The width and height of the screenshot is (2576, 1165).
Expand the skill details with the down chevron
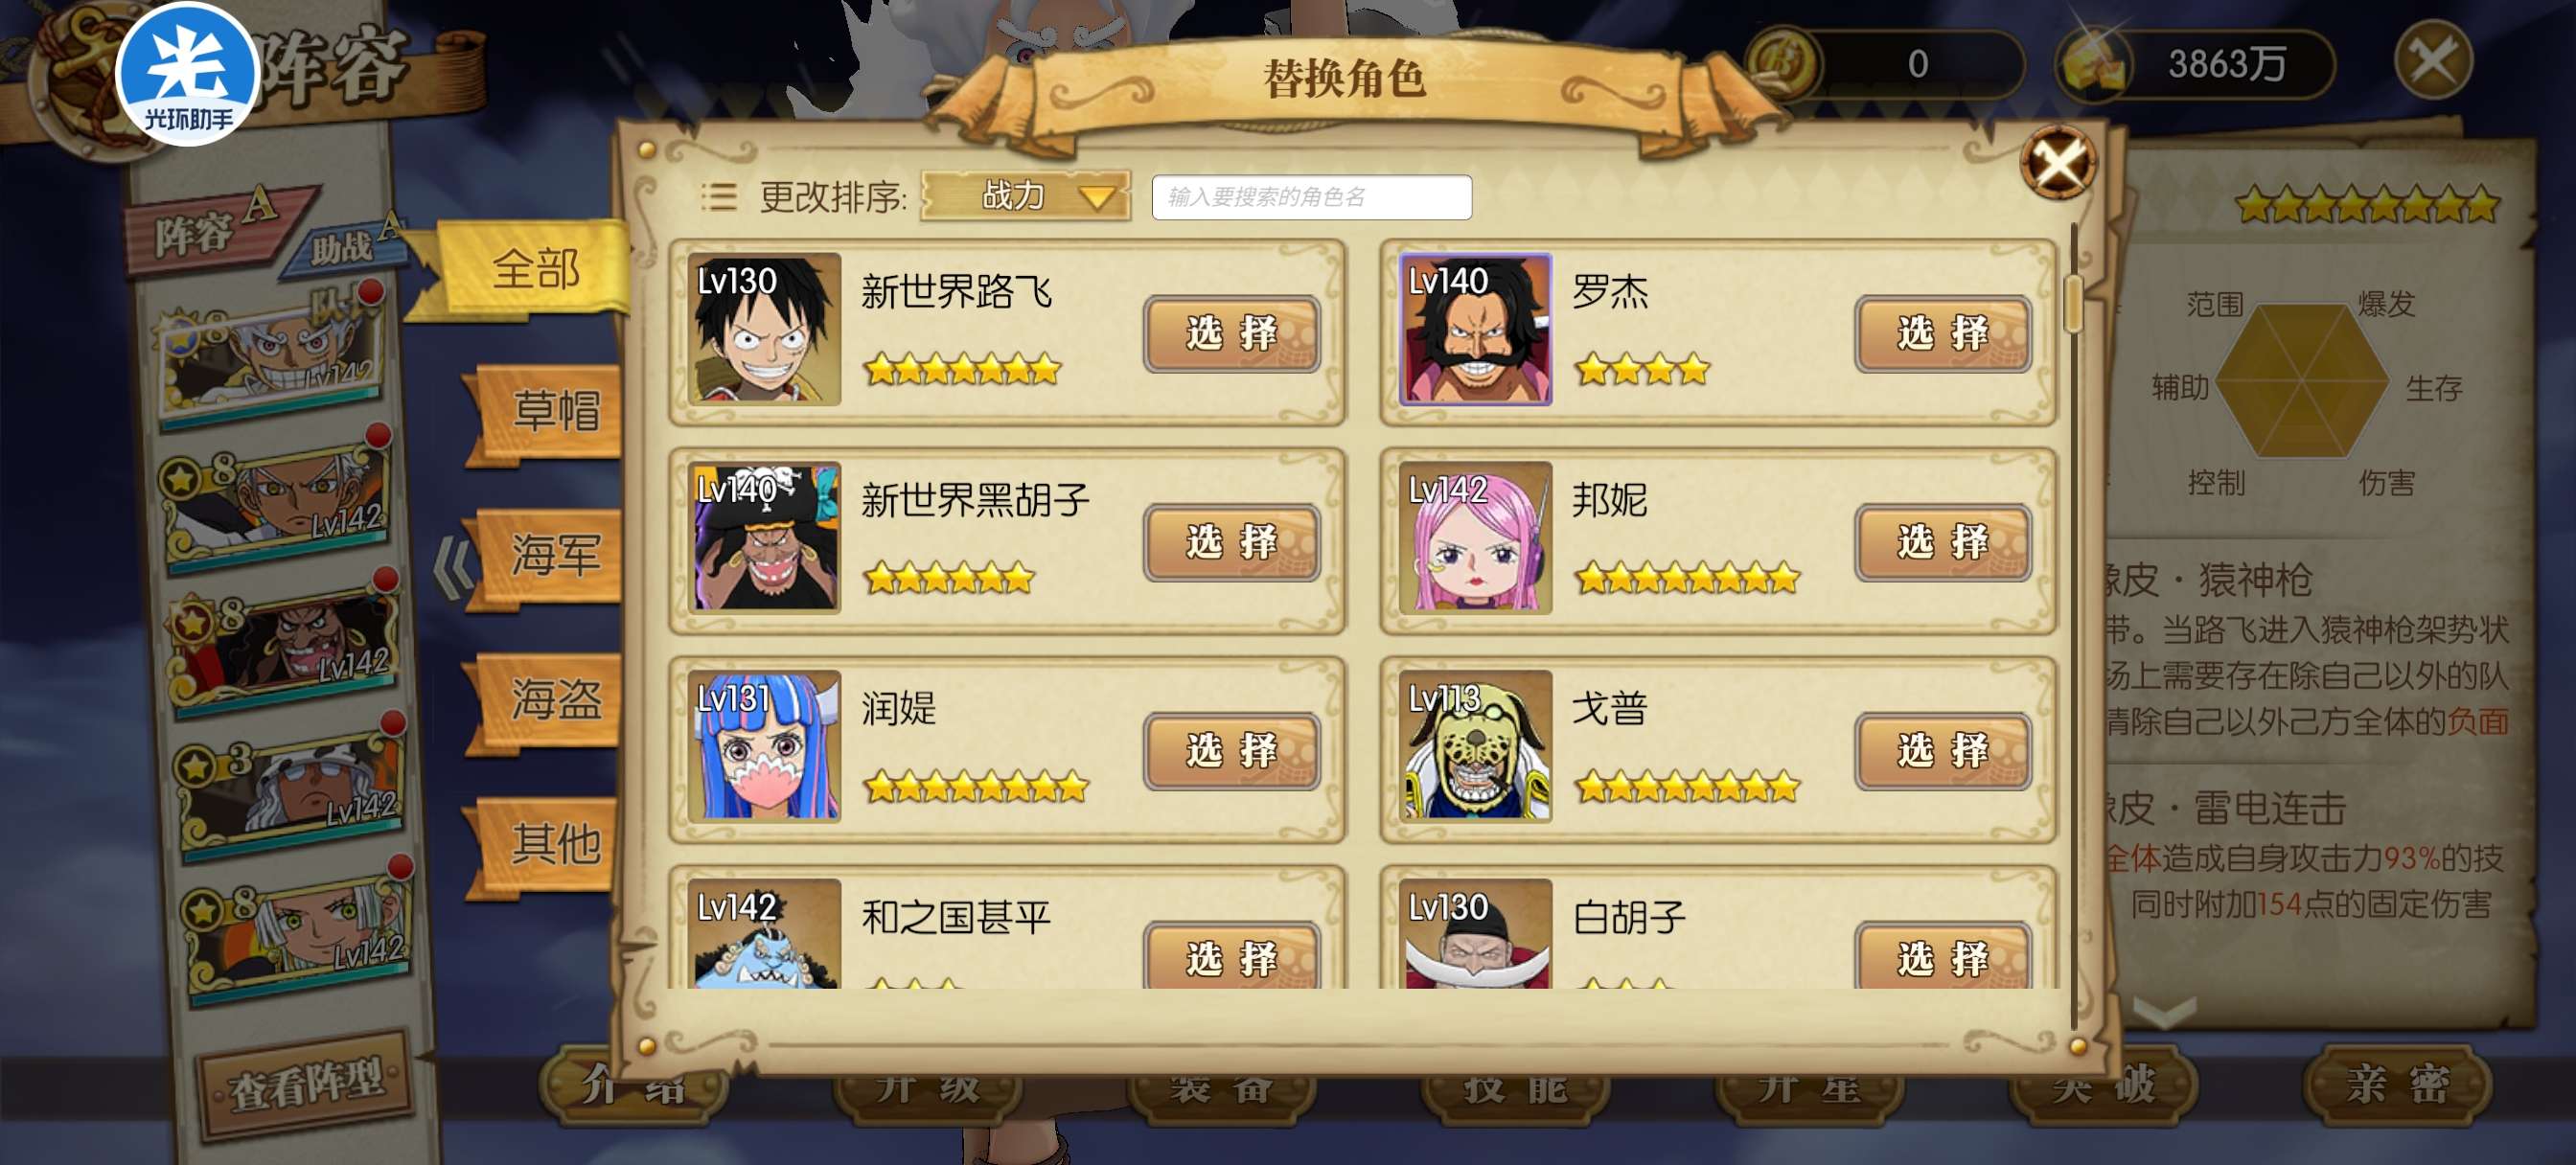pos(2165,1011)
